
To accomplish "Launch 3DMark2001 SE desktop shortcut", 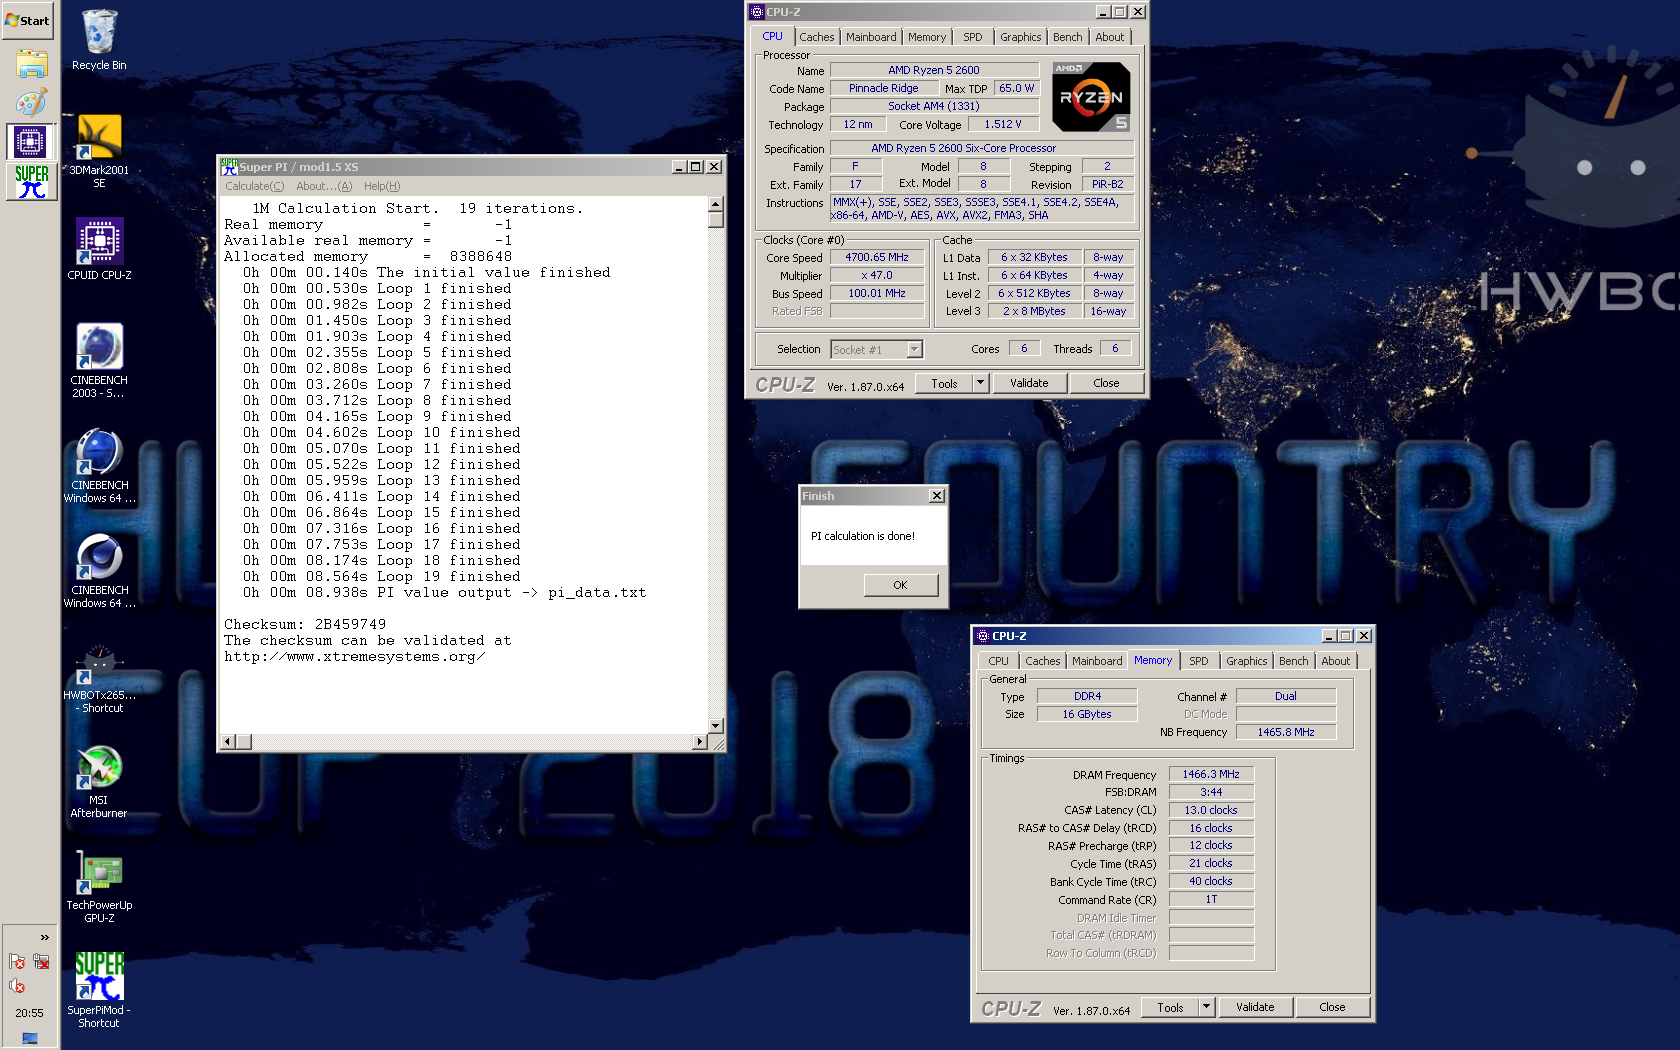I will coord(99,151).
